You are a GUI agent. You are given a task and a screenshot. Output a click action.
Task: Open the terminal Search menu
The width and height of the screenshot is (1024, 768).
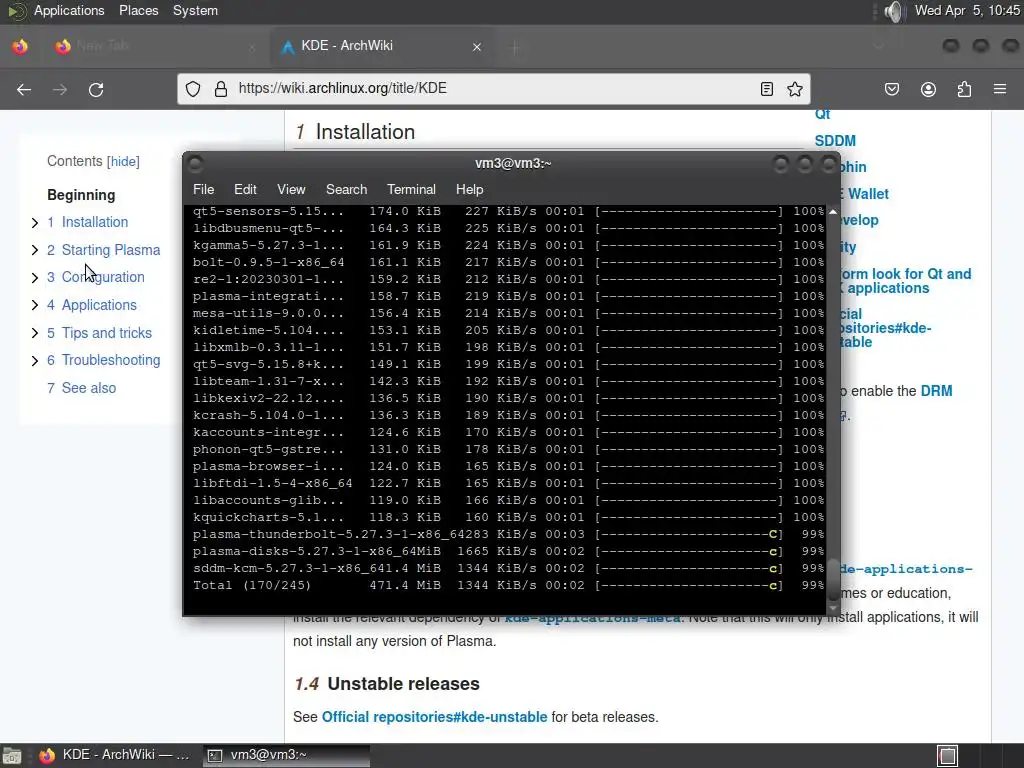pos(346,189)
